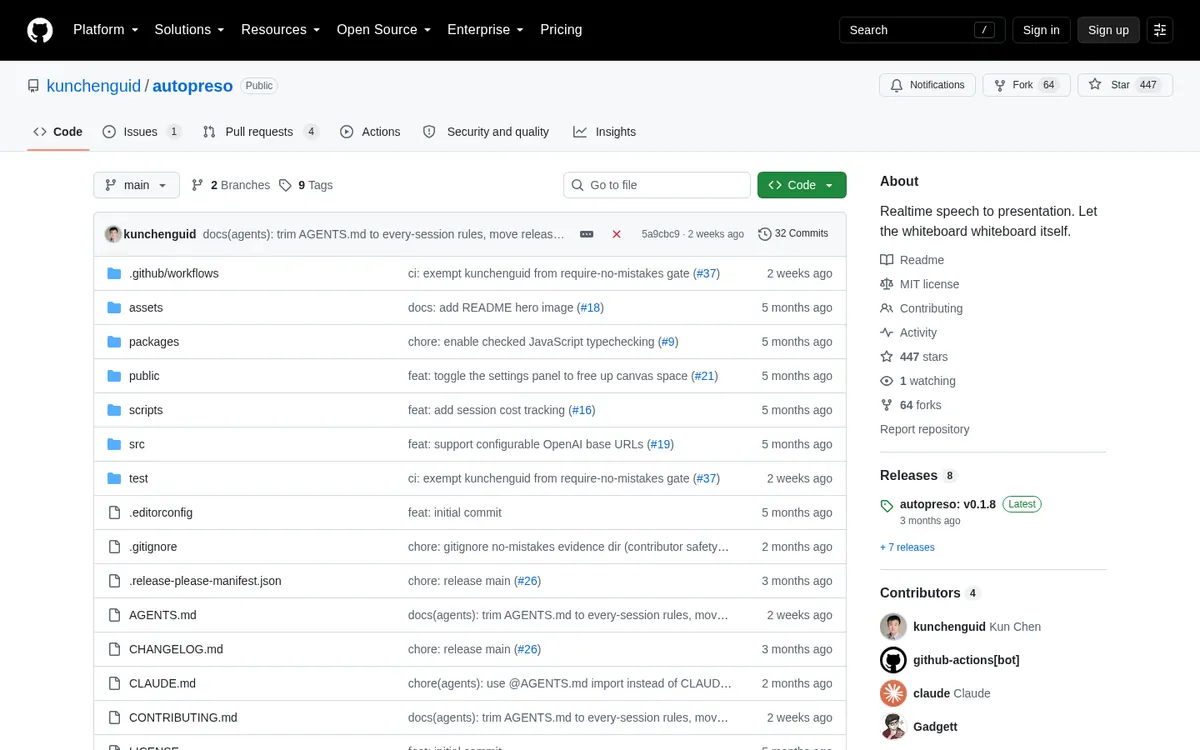Click the fork icon beside 64 forks

(887, 405)
